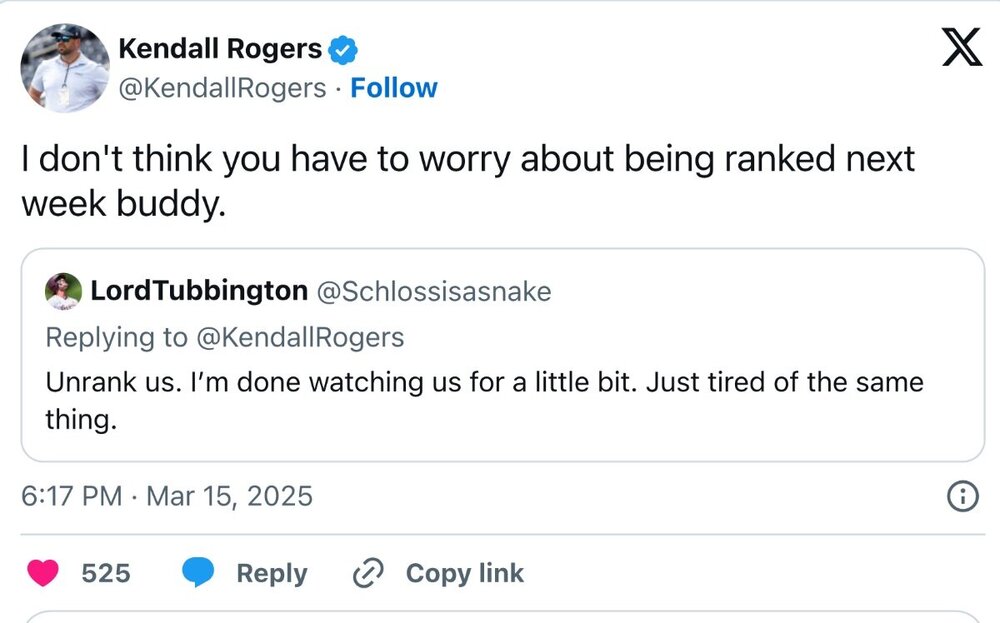This screenshot has height=623, width=1000.
Task: Open Kendall Rogers' profile picture
Action: point(65,67)
